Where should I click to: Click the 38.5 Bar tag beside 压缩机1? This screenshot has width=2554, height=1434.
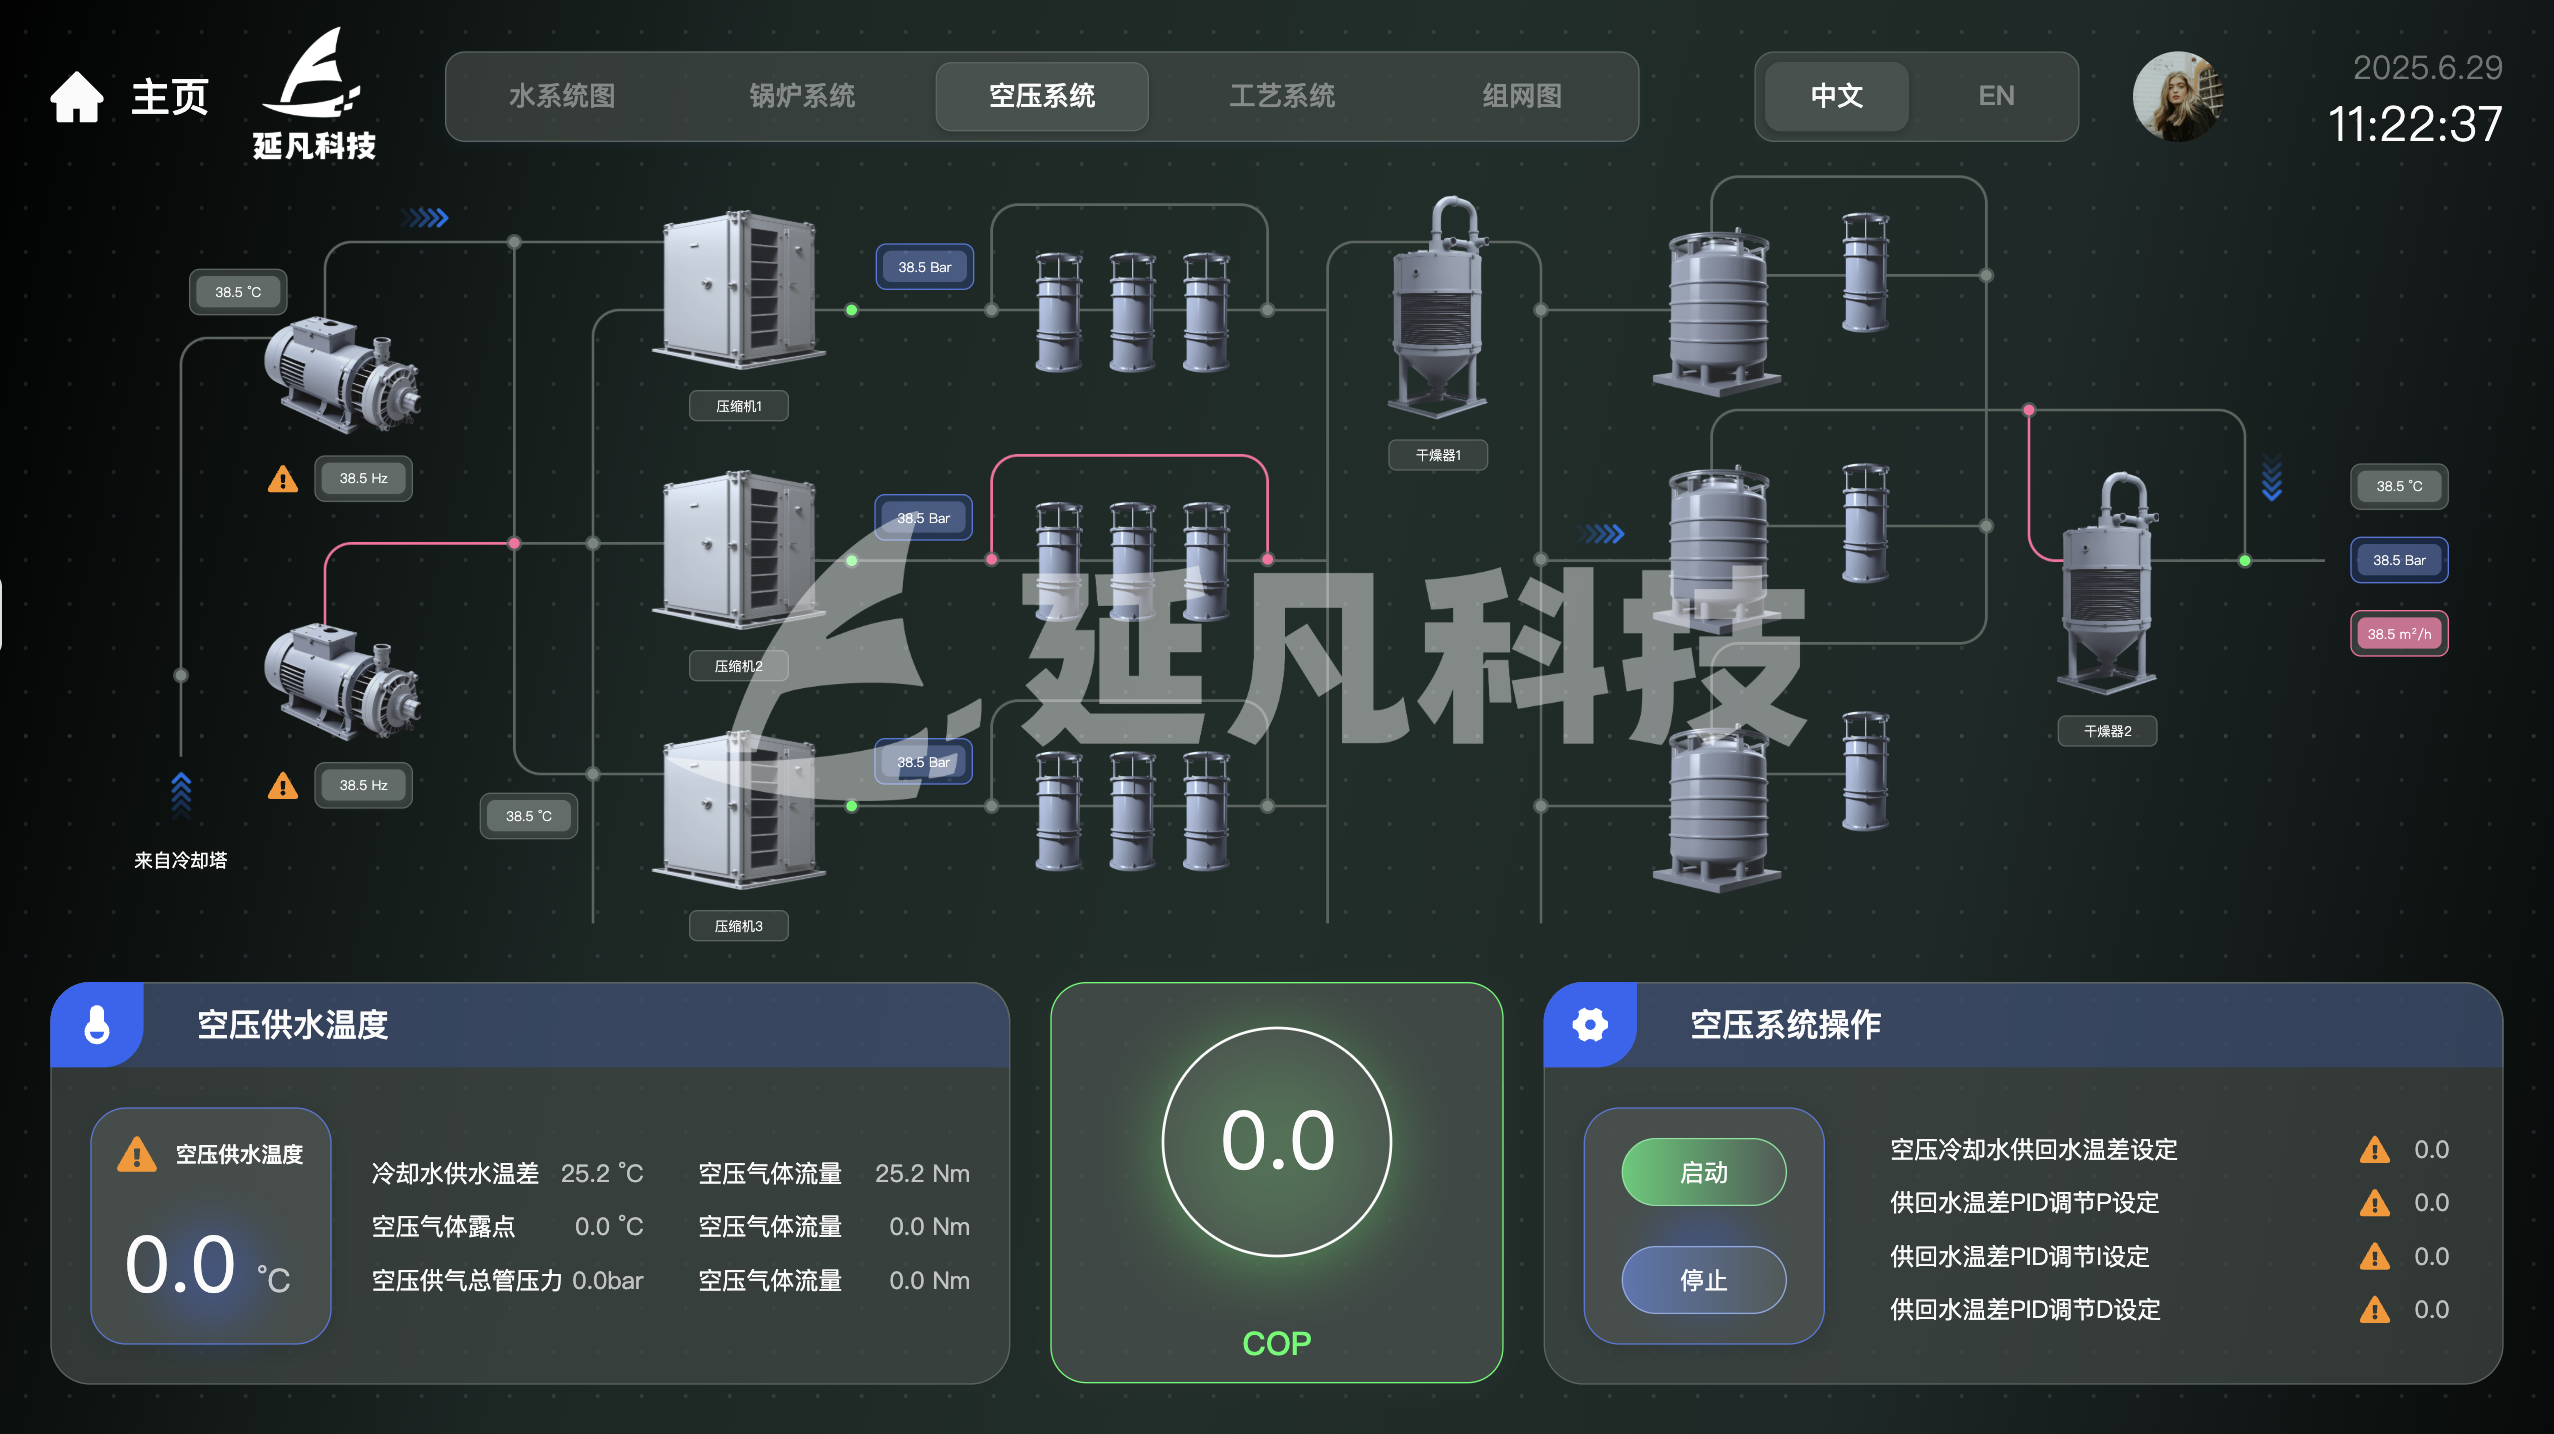click(924, 267)
